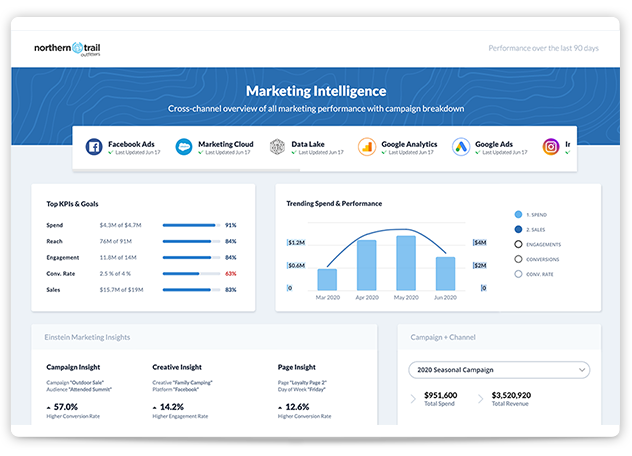Viewport: 632px width, 456px height.
Task: Expand the Total Revenue chevron
Action: [480, 399]
